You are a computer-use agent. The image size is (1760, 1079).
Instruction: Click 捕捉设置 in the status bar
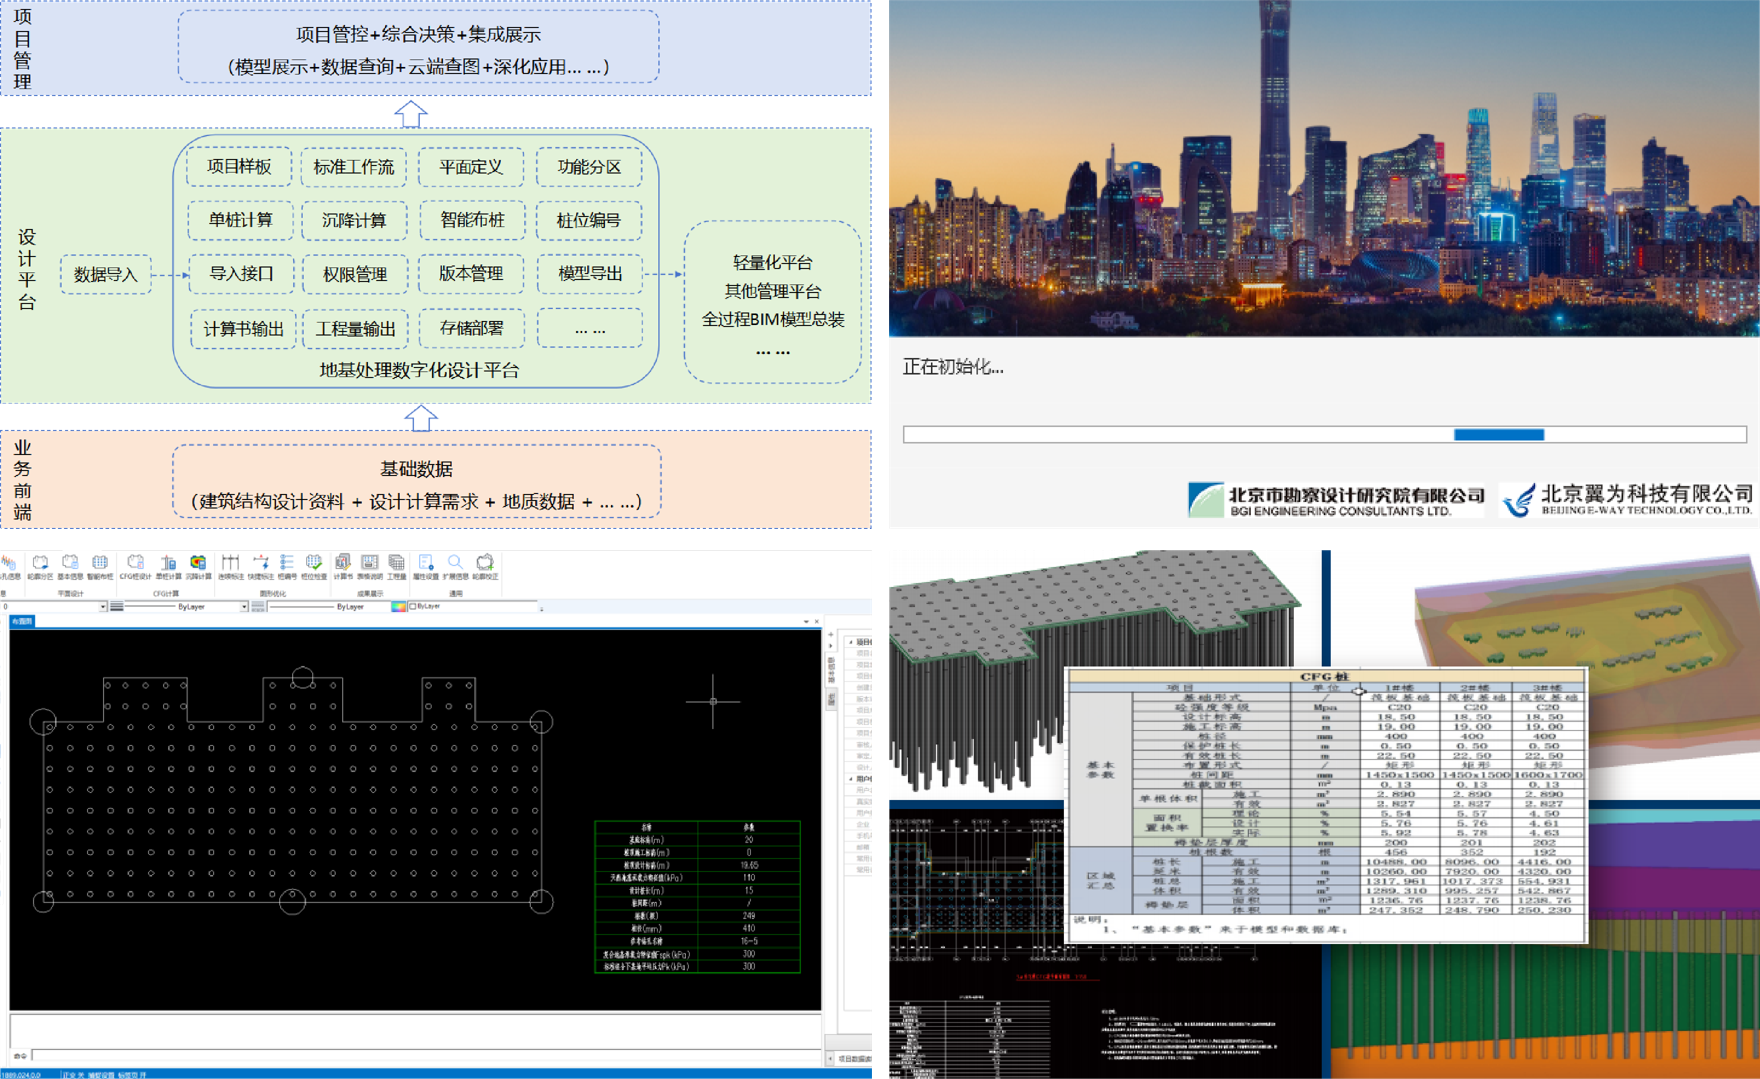(x=101, y=1075)
